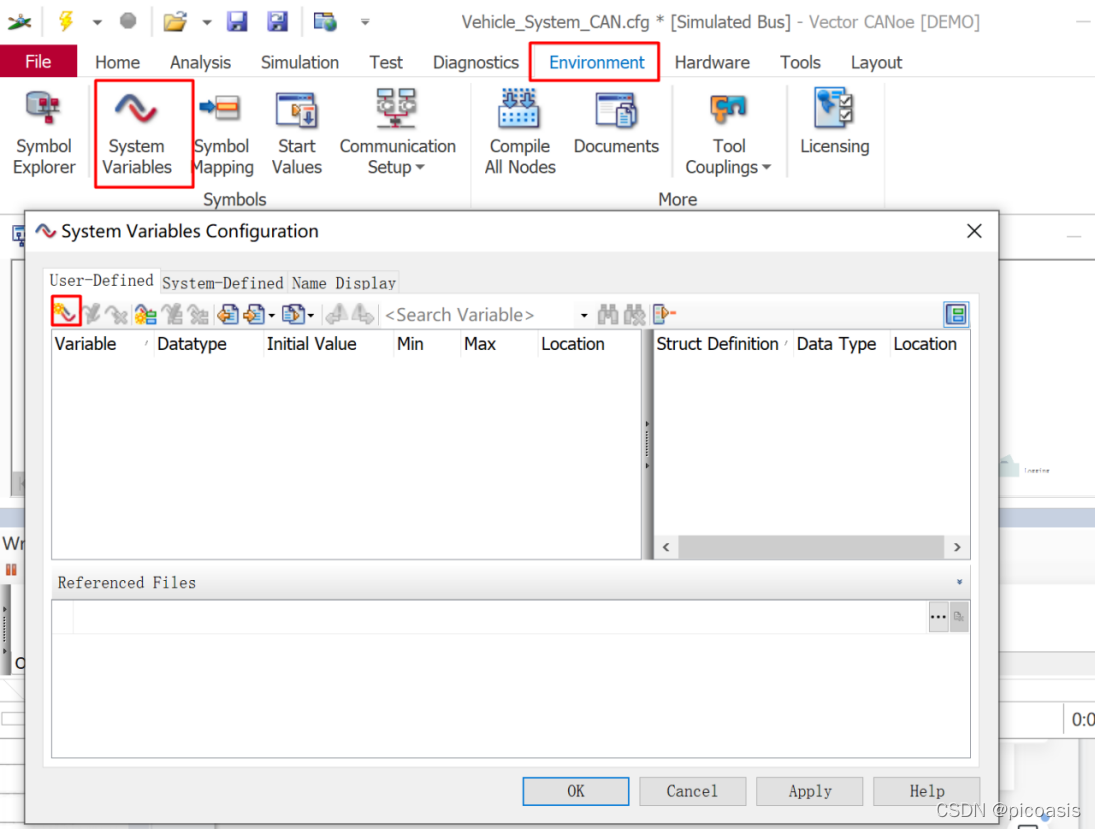Click the second import icon beside the small arrow

pyautogui.click(x=254, y=314)
